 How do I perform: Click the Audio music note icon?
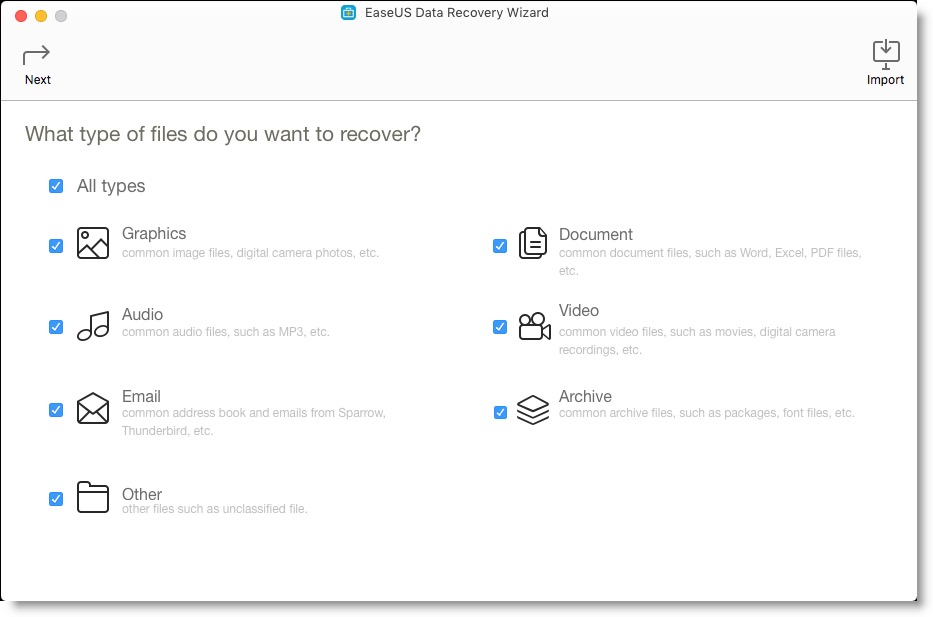tap(93, 326)
